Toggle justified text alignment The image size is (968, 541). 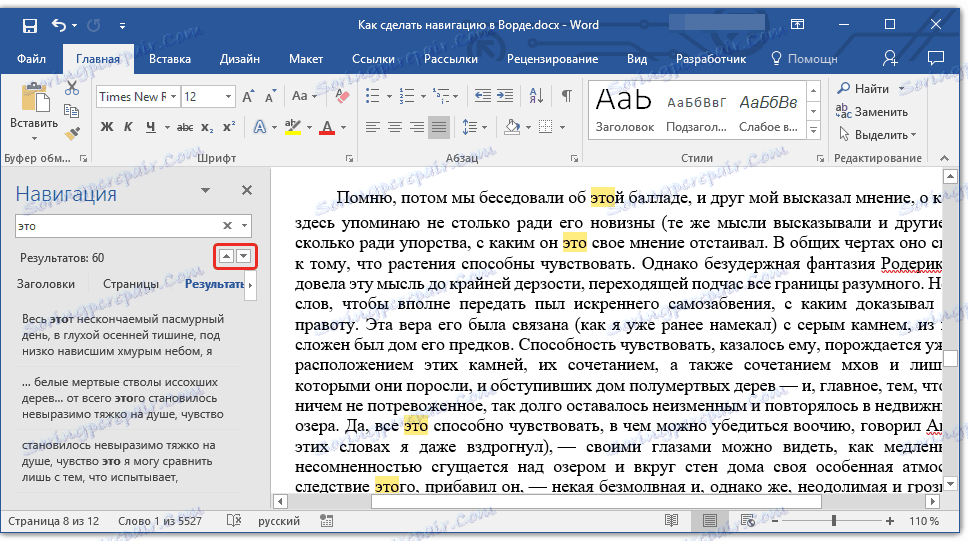(439, 127)
